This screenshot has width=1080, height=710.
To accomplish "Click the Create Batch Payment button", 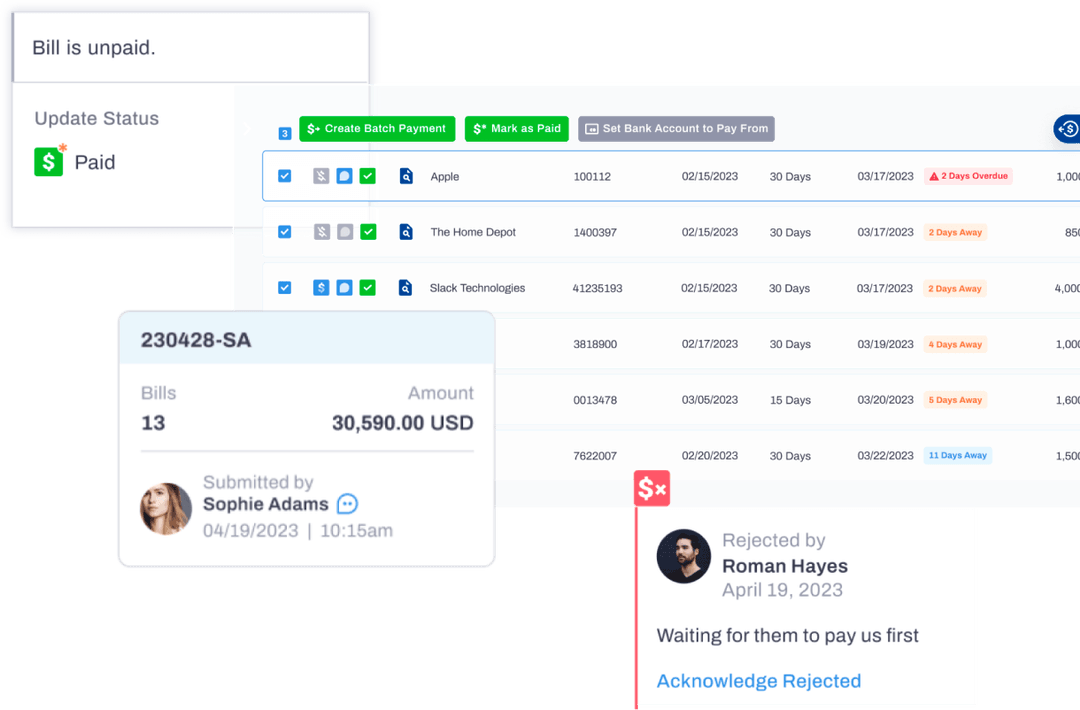I will click(x=377, y=128).
